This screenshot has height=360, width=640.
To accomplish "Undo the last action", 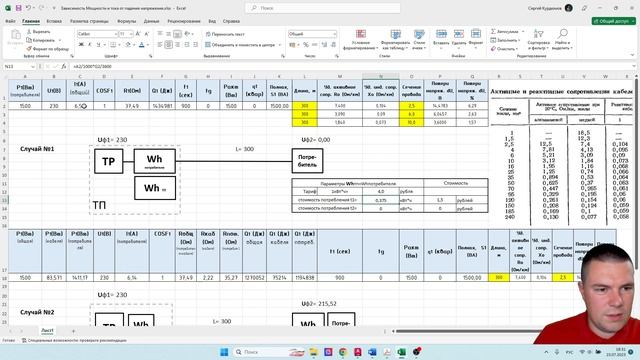I will [29, 8].
